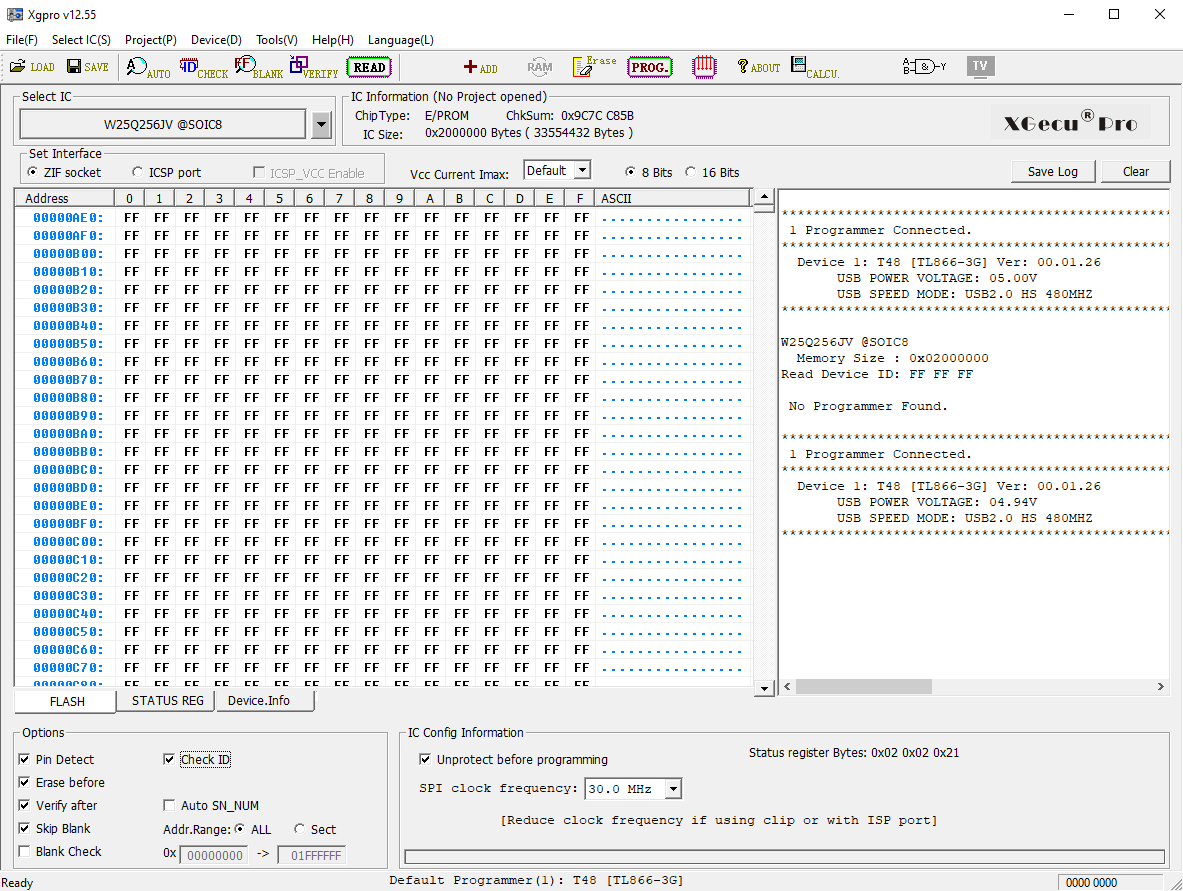Click the LOAD file toolbar icon

[x=32, y=67]
